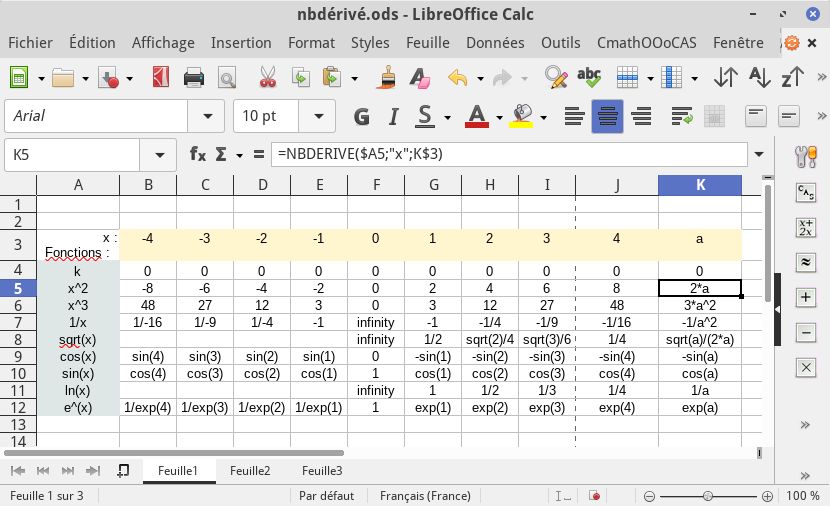Click the formula input line

(510, 155)
